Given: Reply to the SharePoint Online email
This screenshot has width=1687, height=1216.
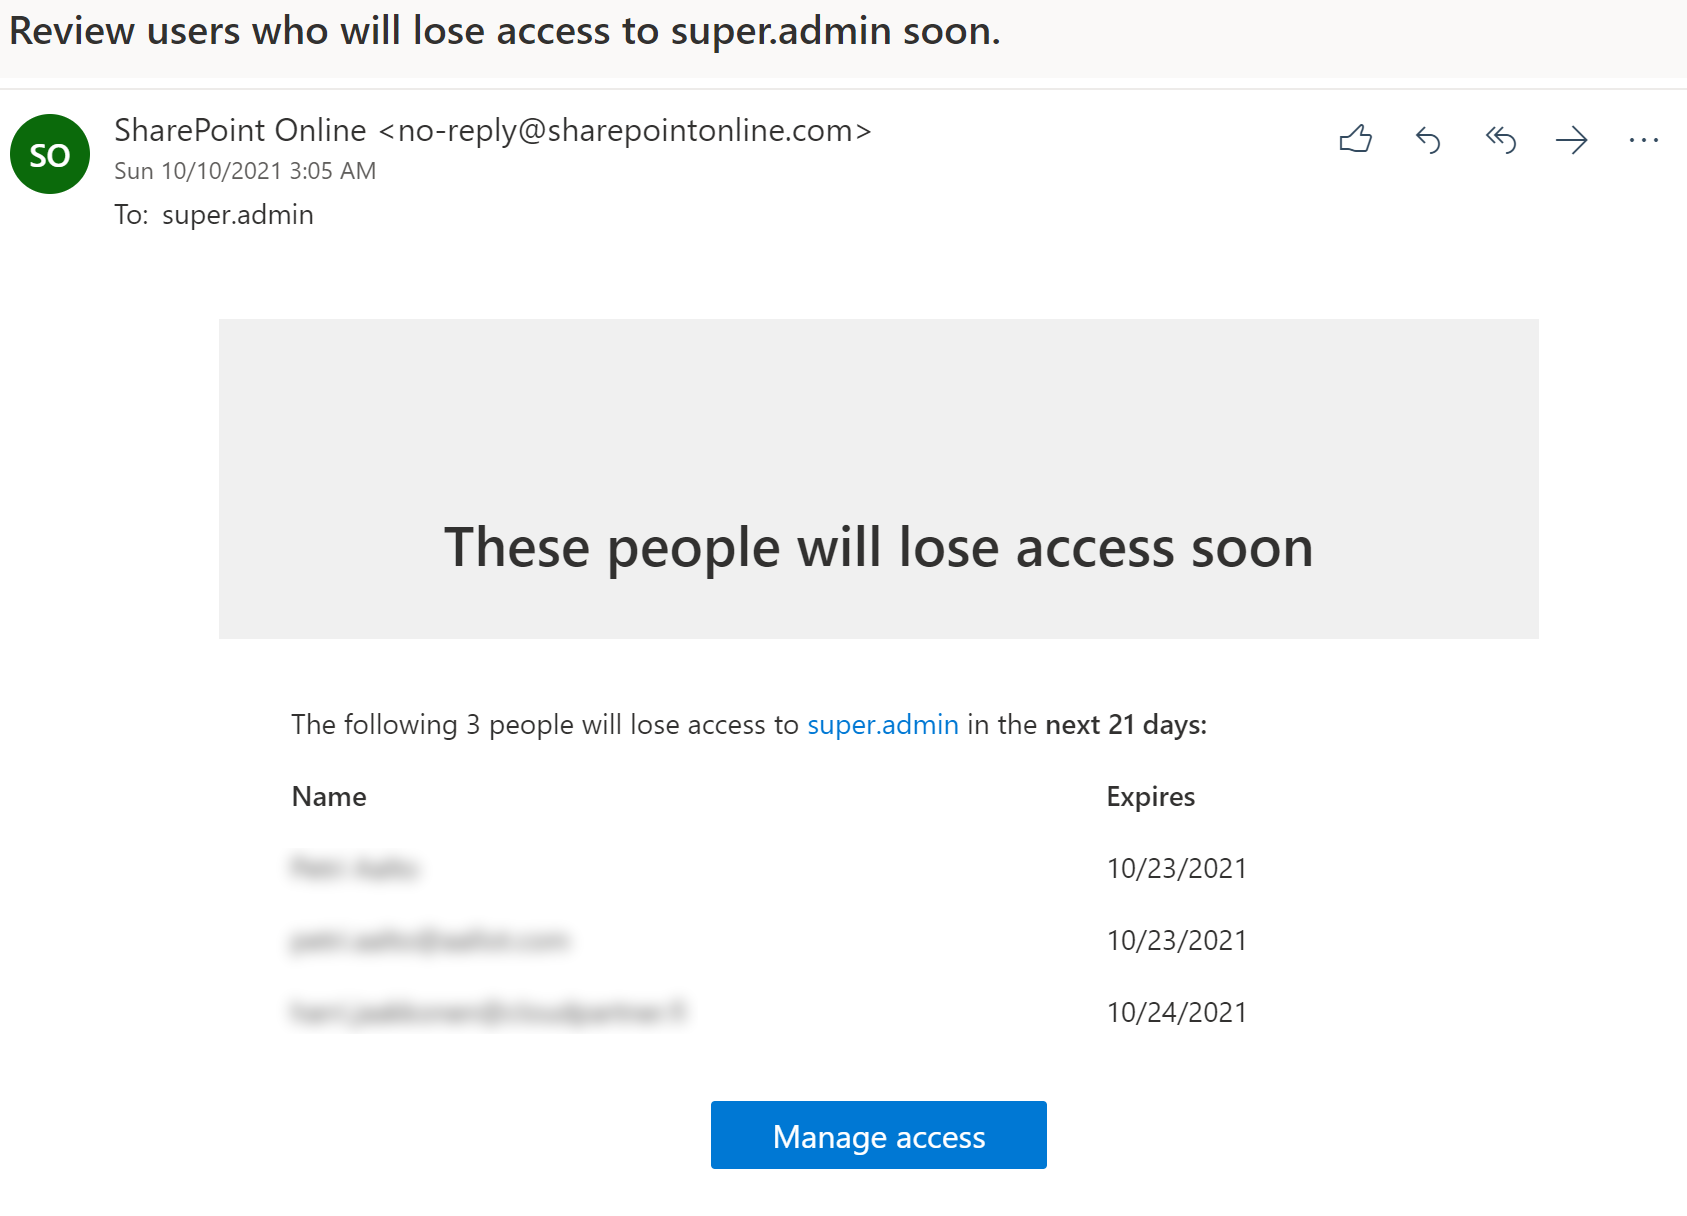Looking at the screenshot, I should pos(1428,140).
